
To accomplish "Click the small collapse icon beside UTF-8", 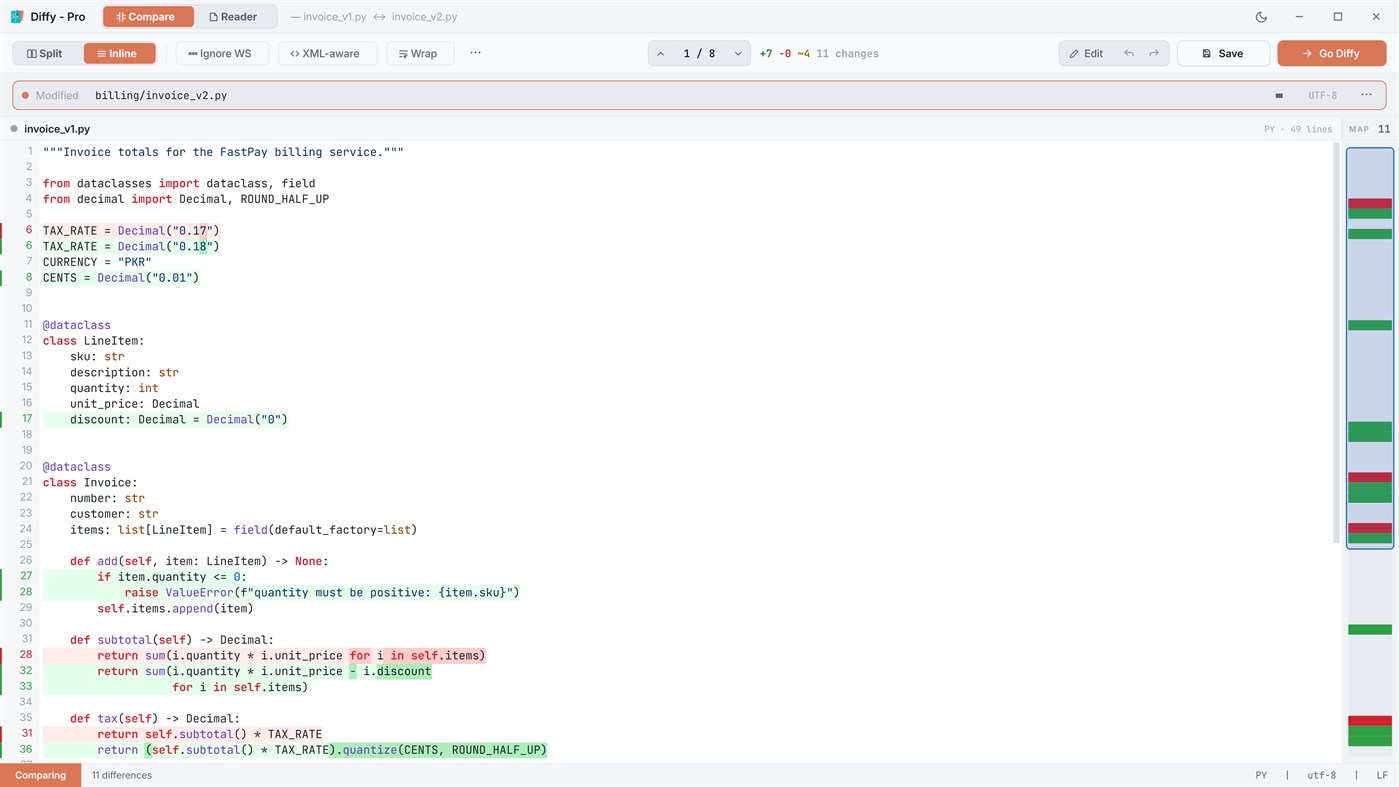I will (1279, 96).
